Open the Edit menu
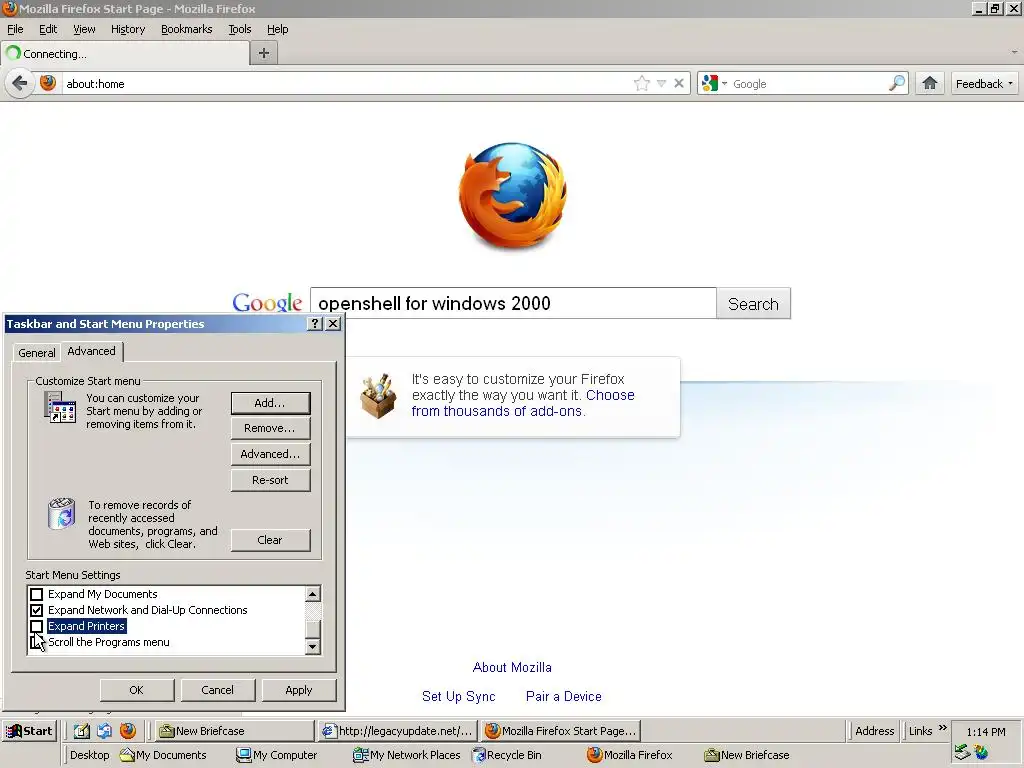1024x768 pixels. 48,29
